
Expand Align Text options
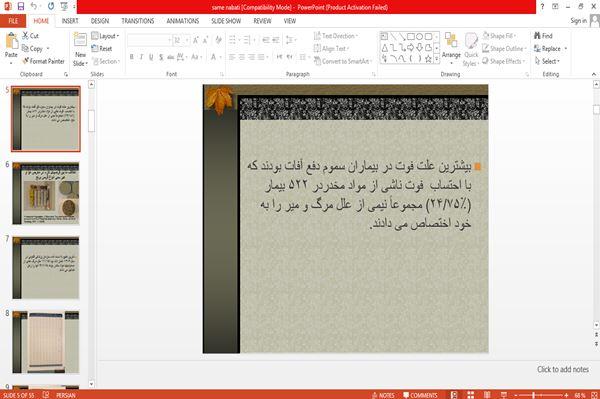pyautogui.click(x=331, y=49)
